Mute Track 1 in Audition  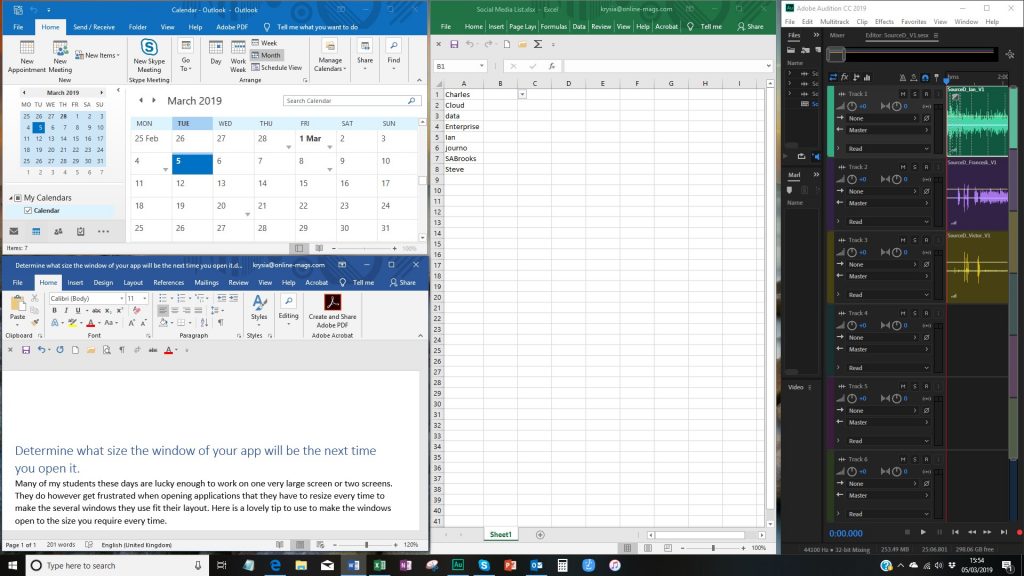tap(904, 93)
